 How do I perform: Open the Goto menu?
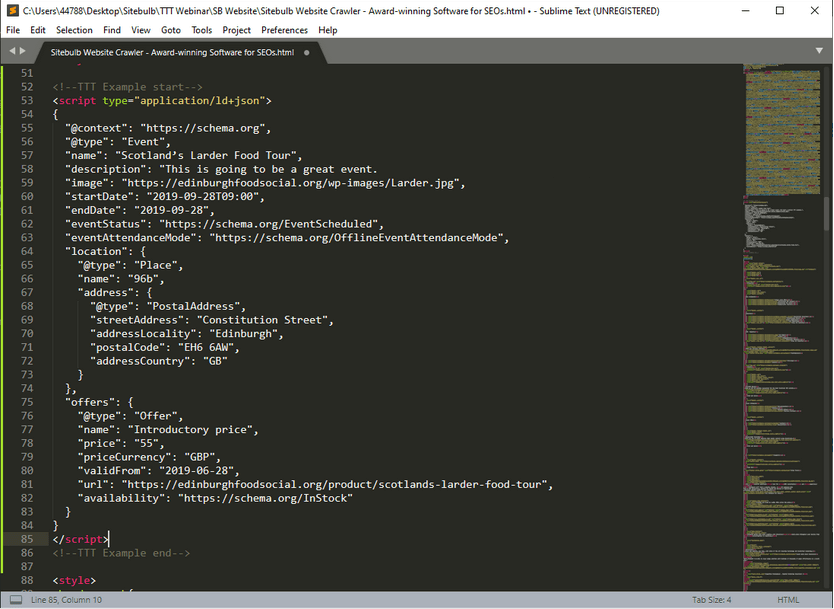tap(171, 30)
